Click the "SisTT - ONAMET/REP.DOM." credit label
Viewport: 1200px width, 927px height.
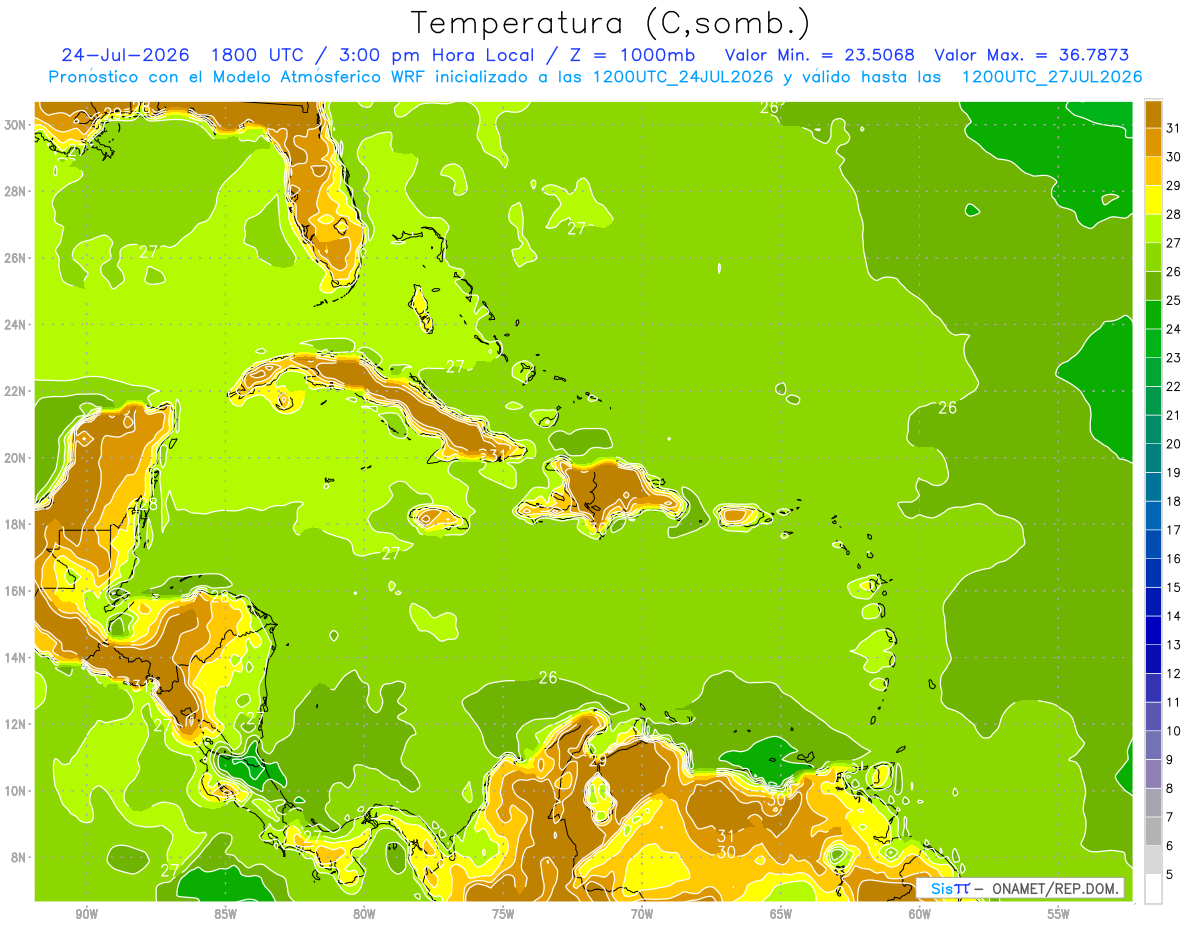pos(1020,888)
